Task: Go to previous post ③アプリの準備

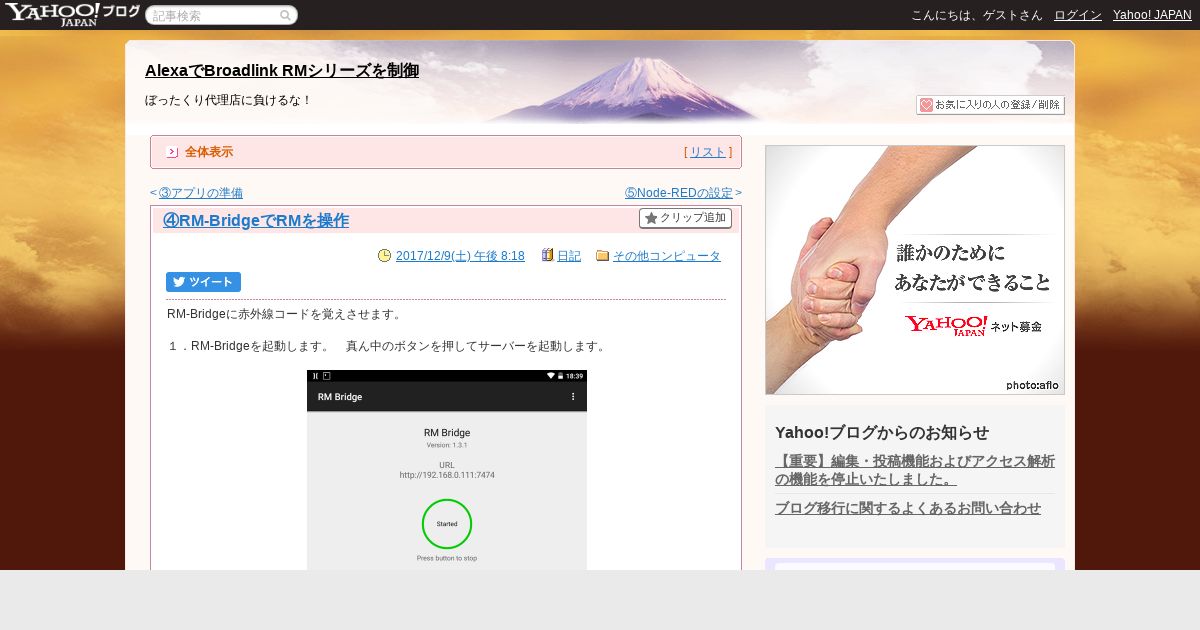Action: [x=200, y=193]
